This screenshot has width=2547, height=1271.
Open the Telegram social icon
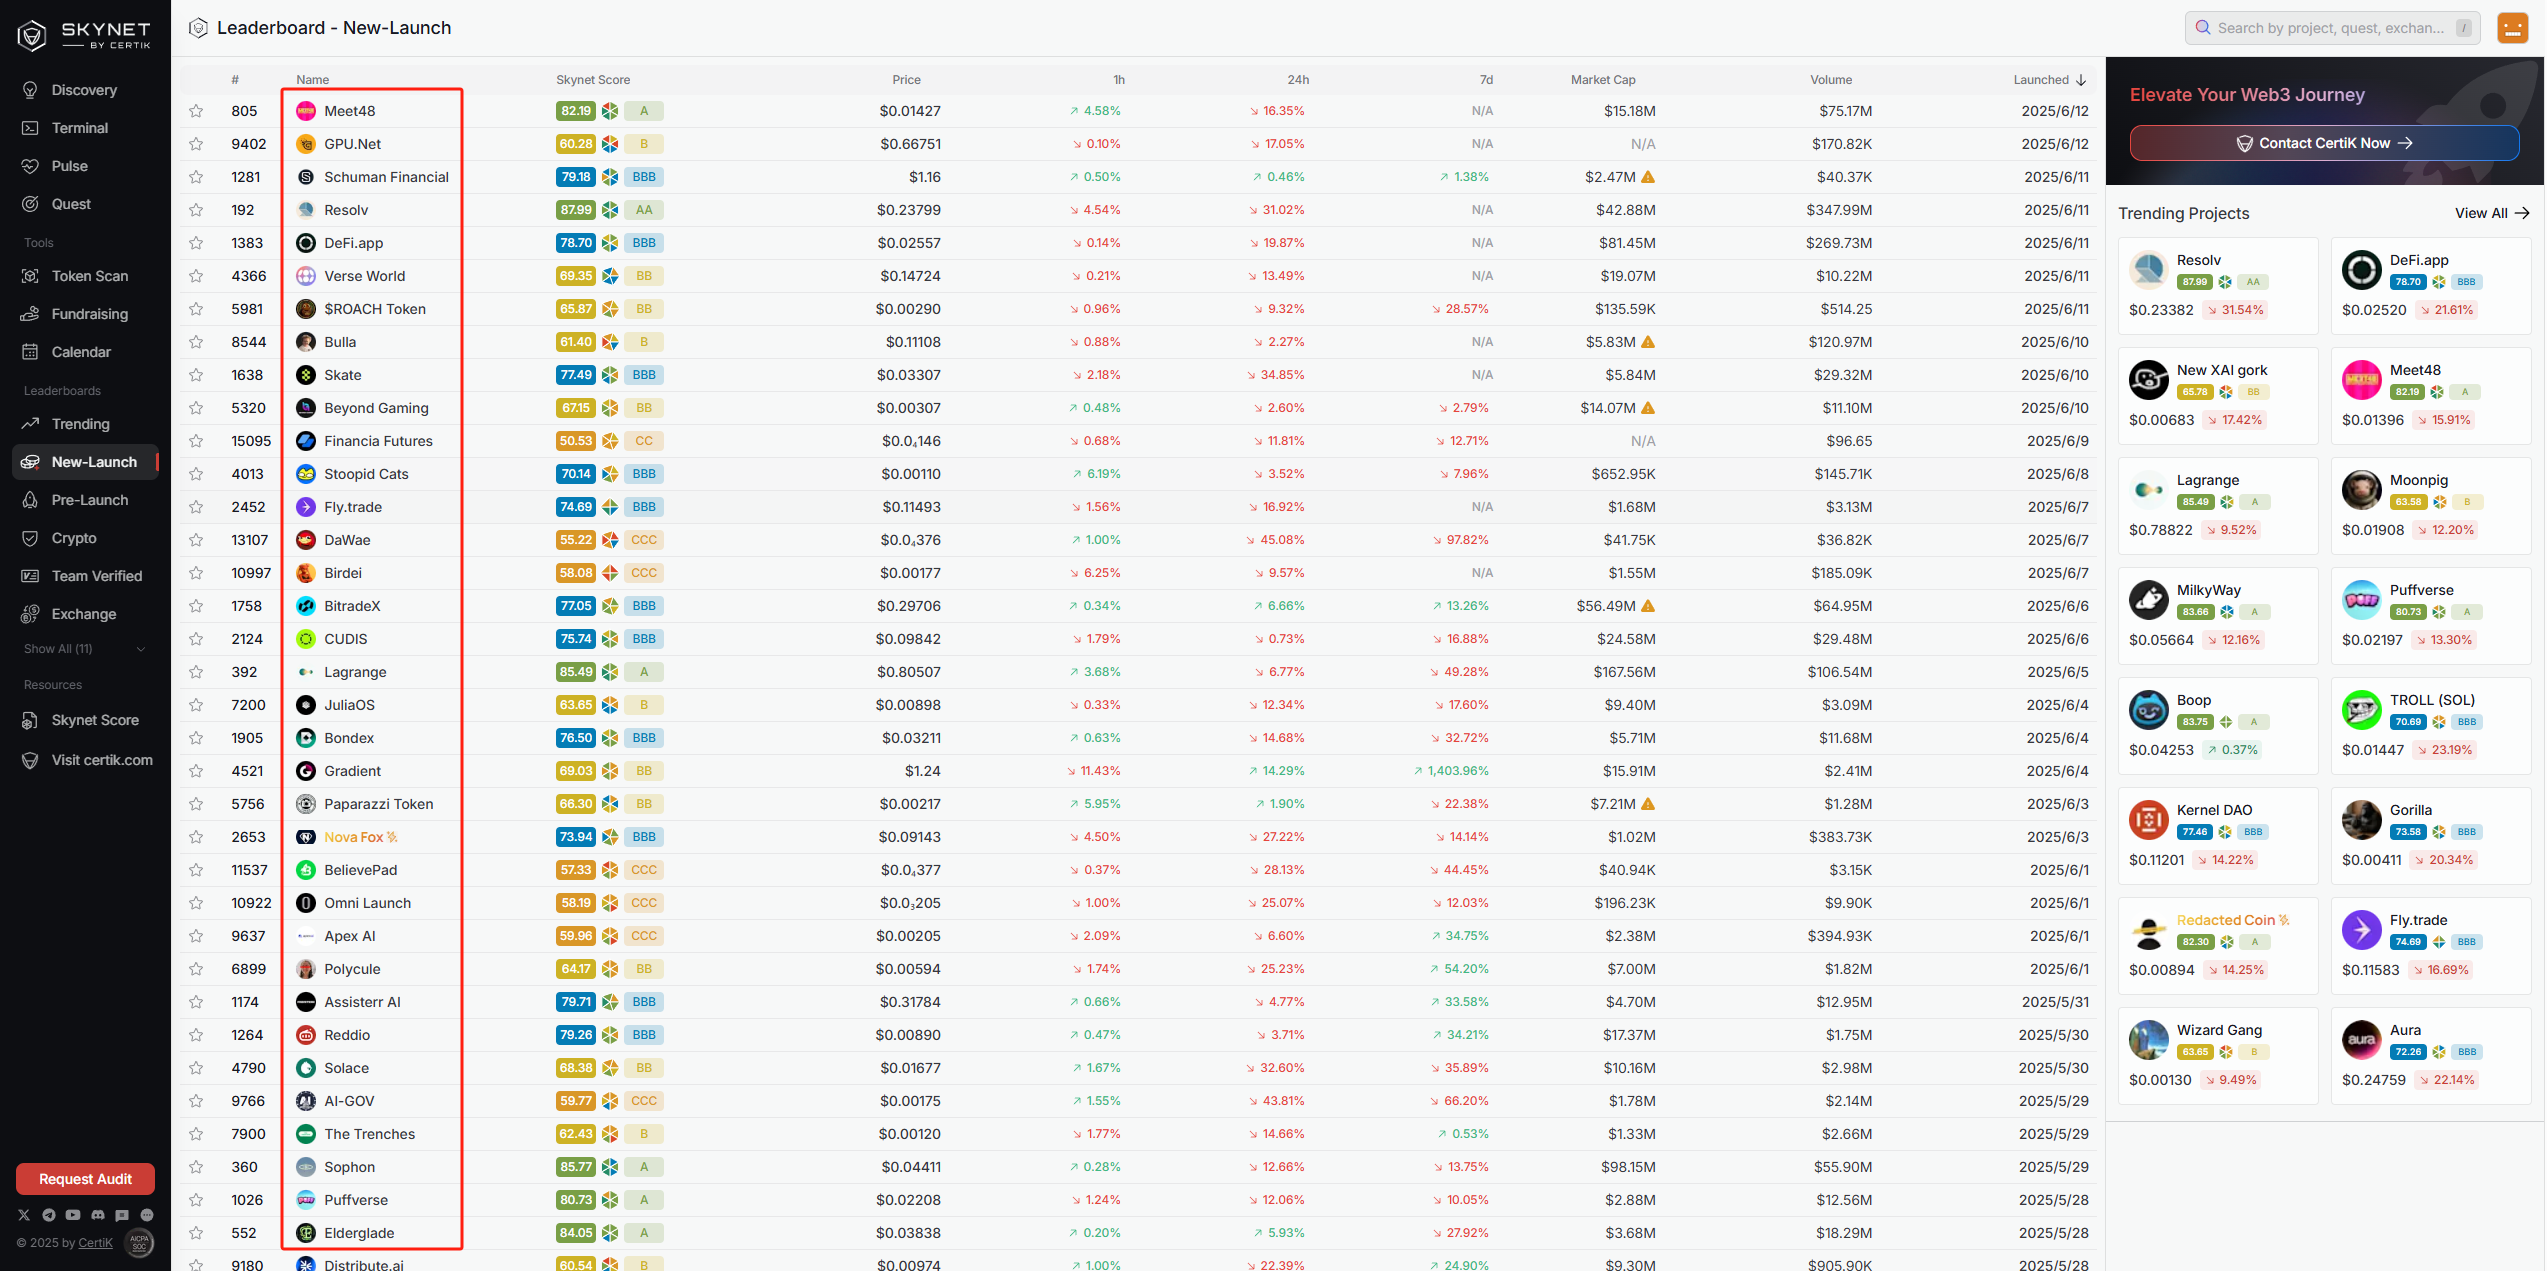pos(48,1215)
